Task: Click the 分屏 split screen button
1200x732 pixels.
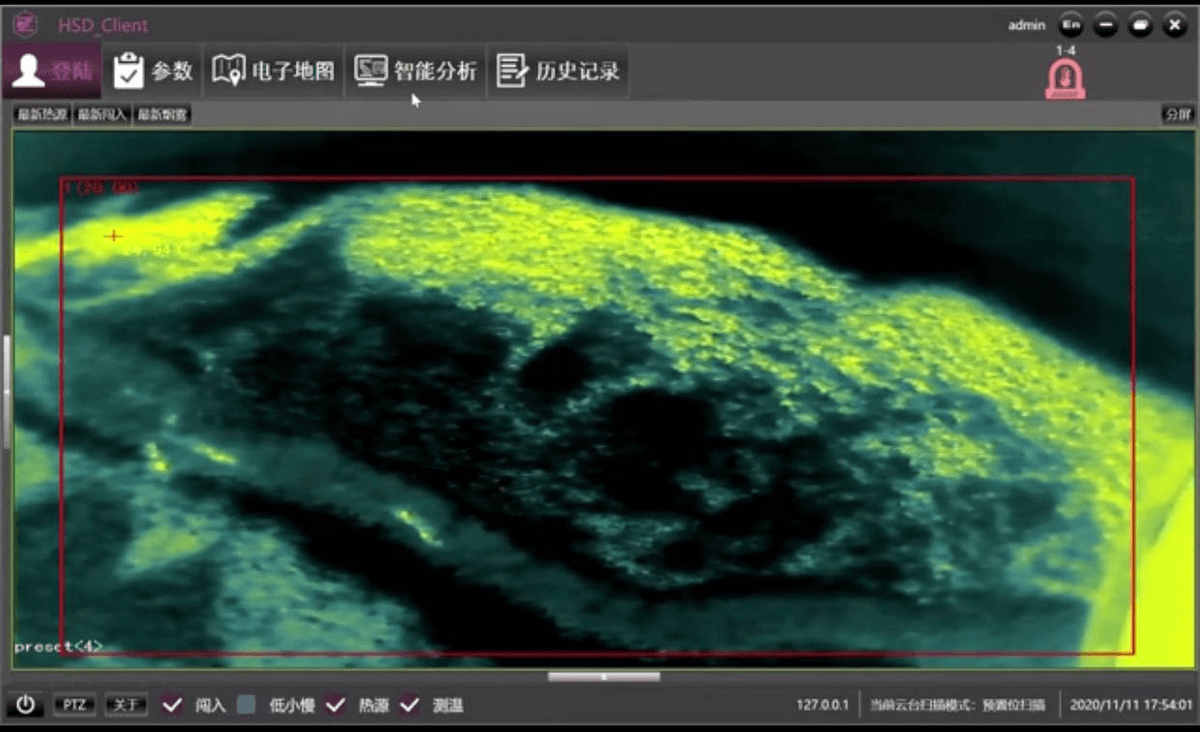Action: (1177, 115)
